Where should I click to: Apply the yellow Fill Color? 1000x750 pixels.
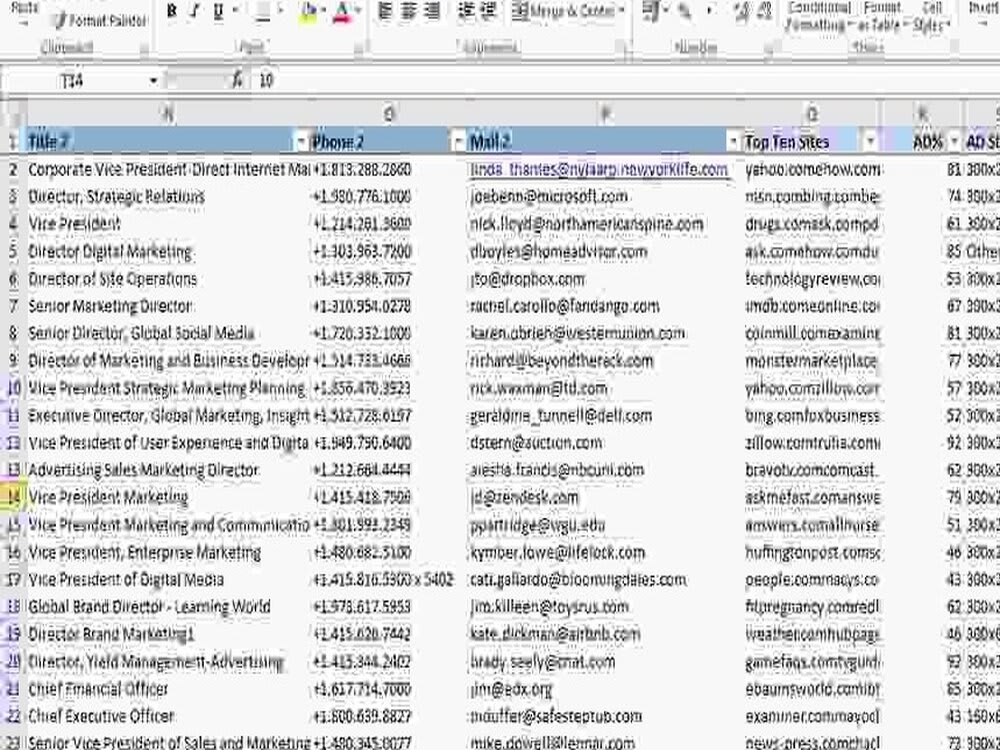click(x=309, y=11)
